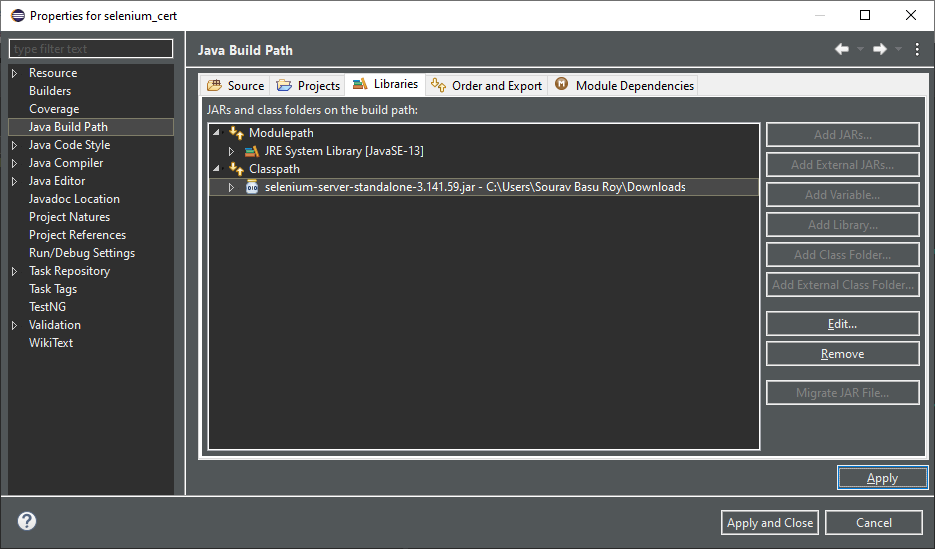The image size is (935, 549).
Task: Select WikiText in the sidebar
Action: pos(51,343)
